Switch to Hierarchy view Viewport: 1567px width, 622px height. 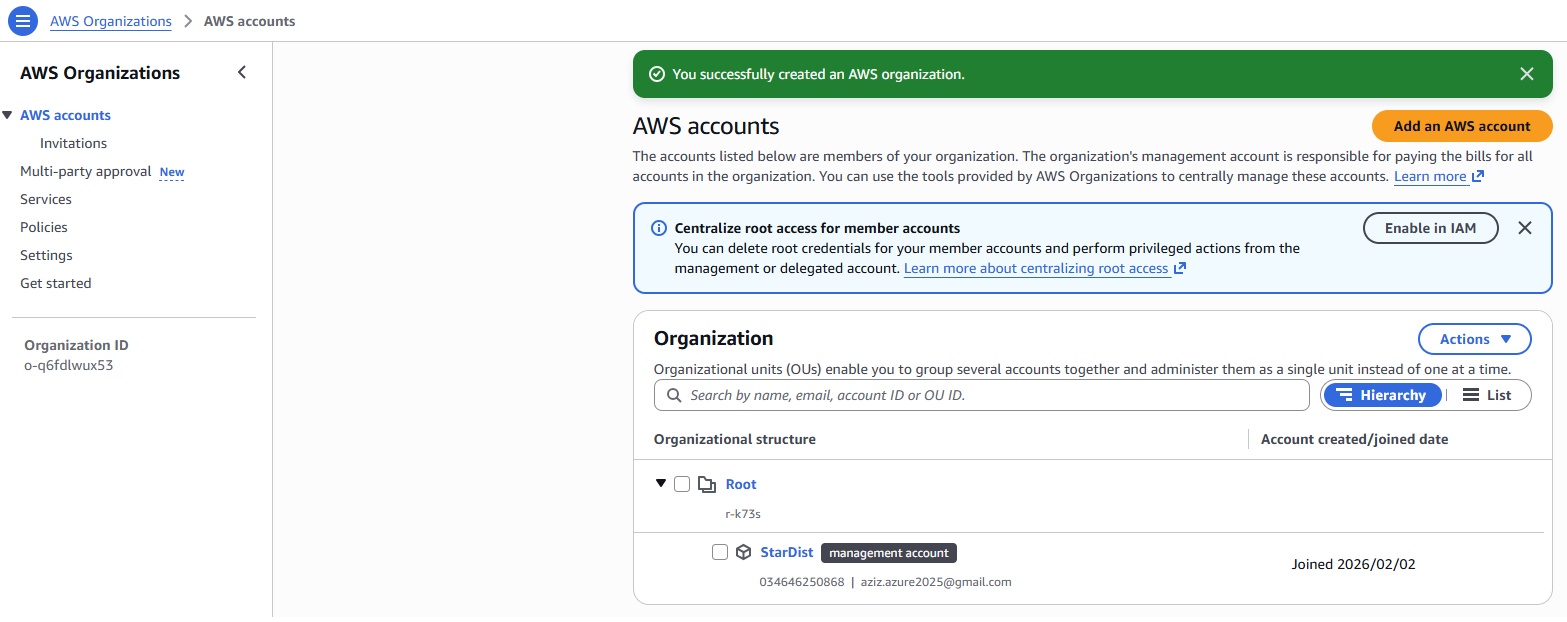[x=1382, y=395]
